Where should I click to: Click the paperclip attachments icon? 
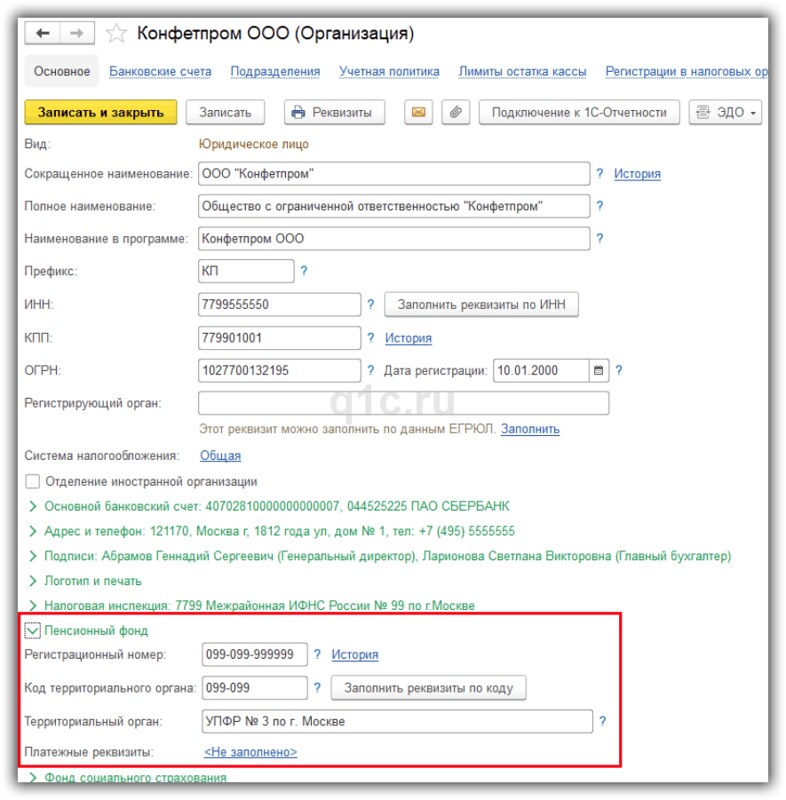[x=454, y=112]
